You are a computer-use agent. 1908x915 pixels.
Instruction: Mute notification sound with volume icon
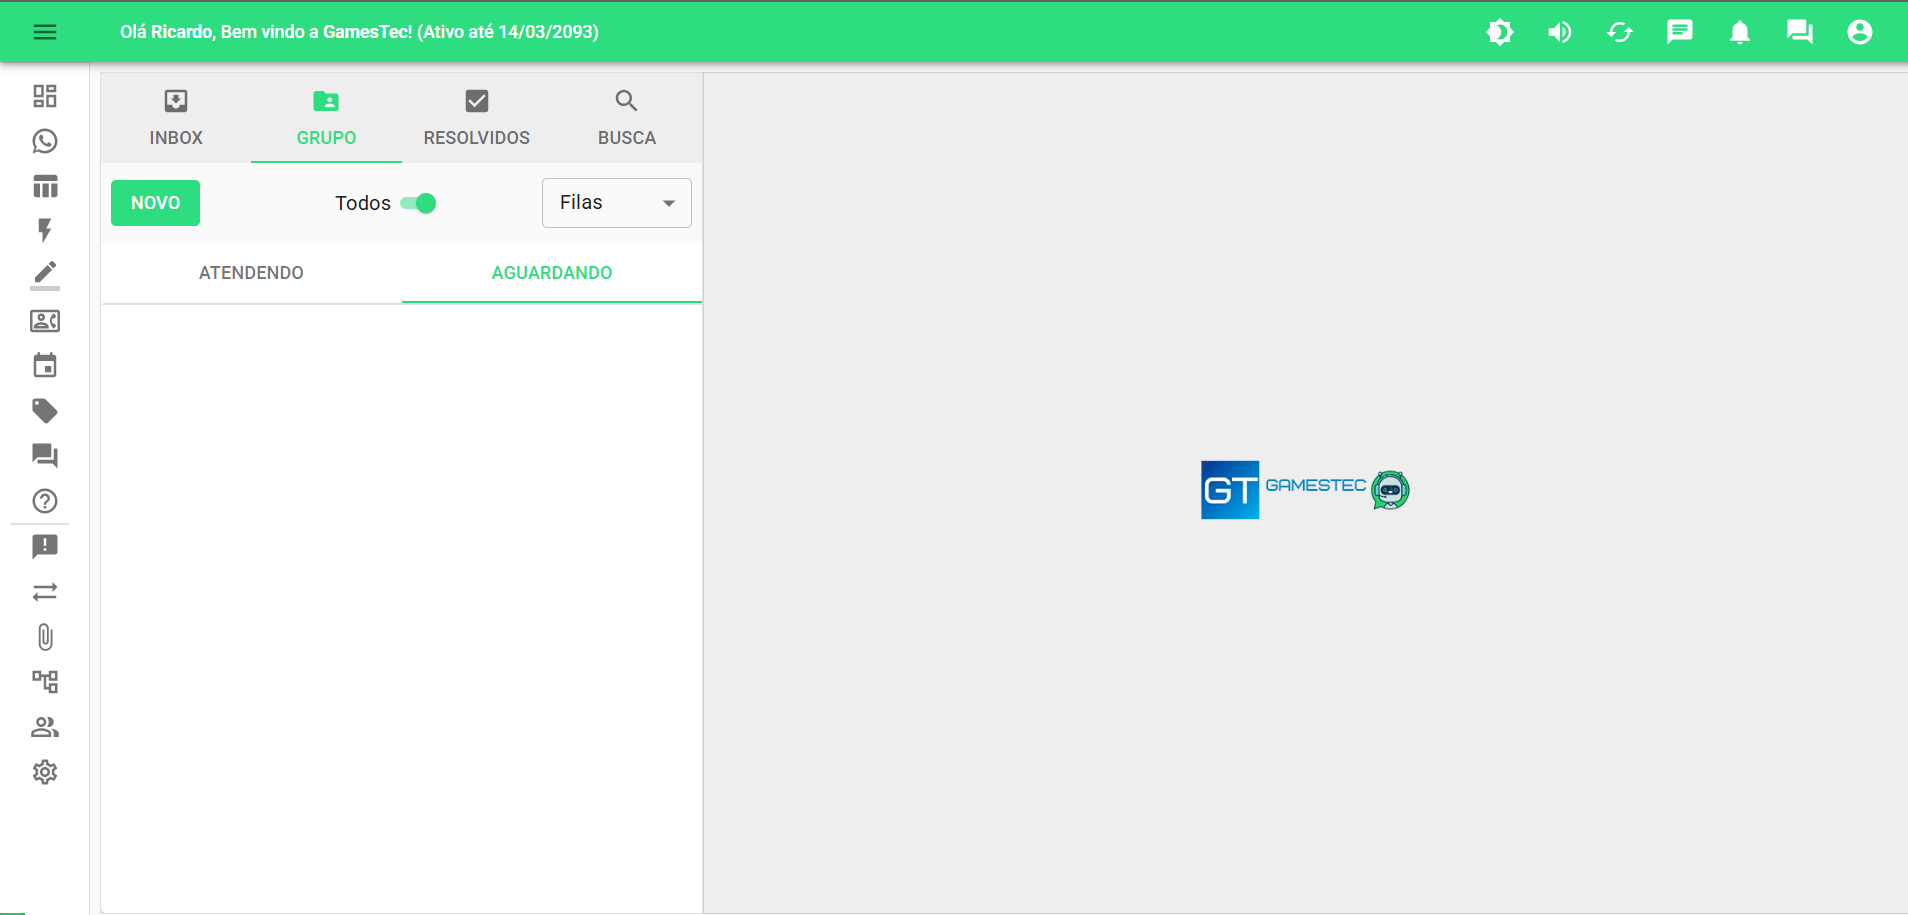point(1560,32)
